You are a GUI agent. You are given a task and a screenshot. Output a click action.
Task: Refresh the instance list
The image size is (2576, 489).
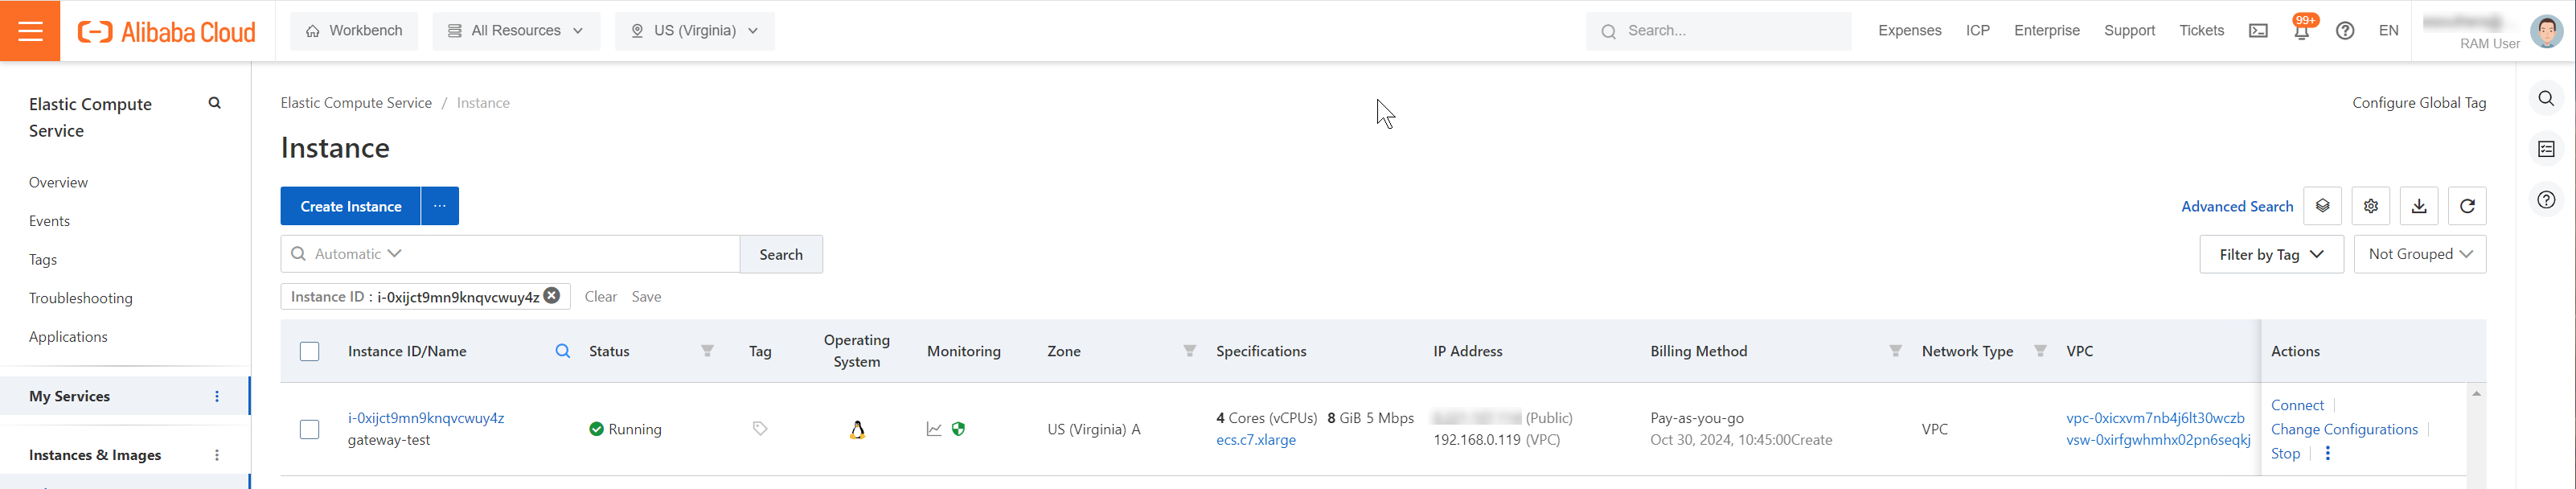pos(2467,206)
